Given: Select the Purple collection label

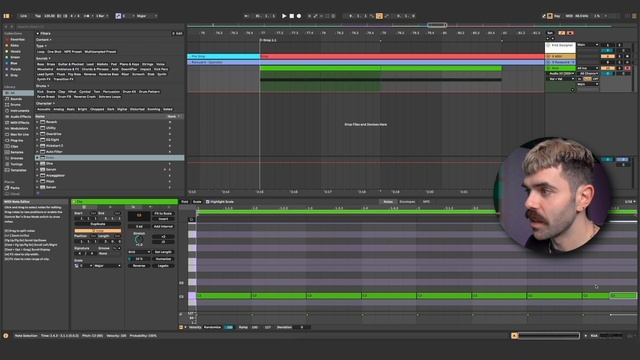Looking at the screenshot, I should coord(16,69).
